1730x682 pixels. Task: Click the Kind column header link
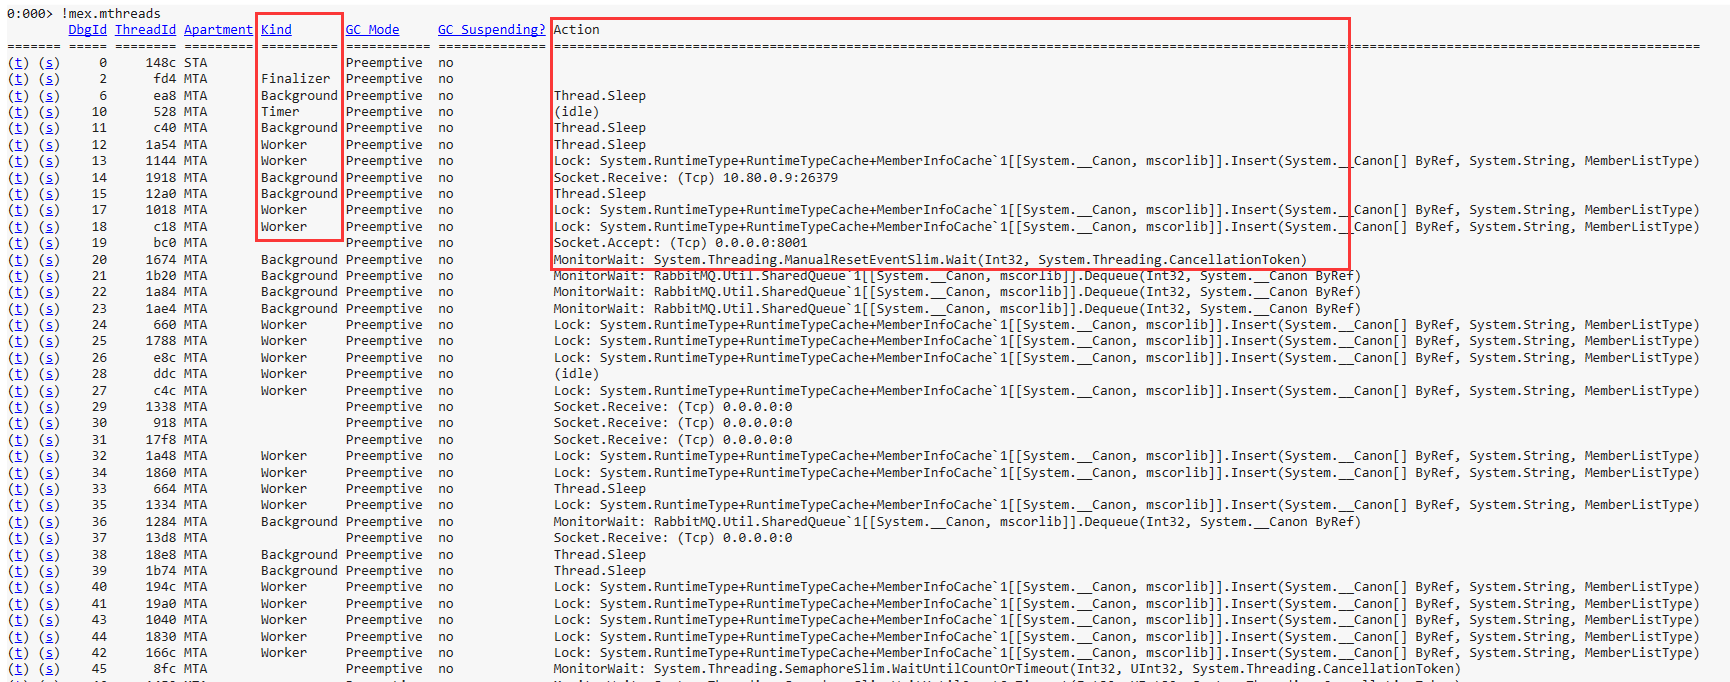[276, 30]
